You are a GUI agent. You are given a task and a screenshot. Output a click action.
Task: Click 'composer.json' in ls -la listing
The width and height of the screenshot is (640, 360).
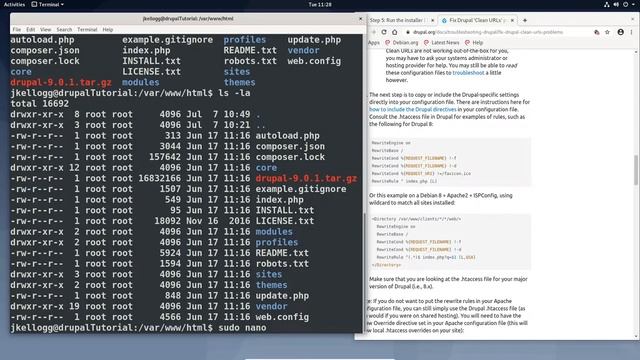click(290, 147)
